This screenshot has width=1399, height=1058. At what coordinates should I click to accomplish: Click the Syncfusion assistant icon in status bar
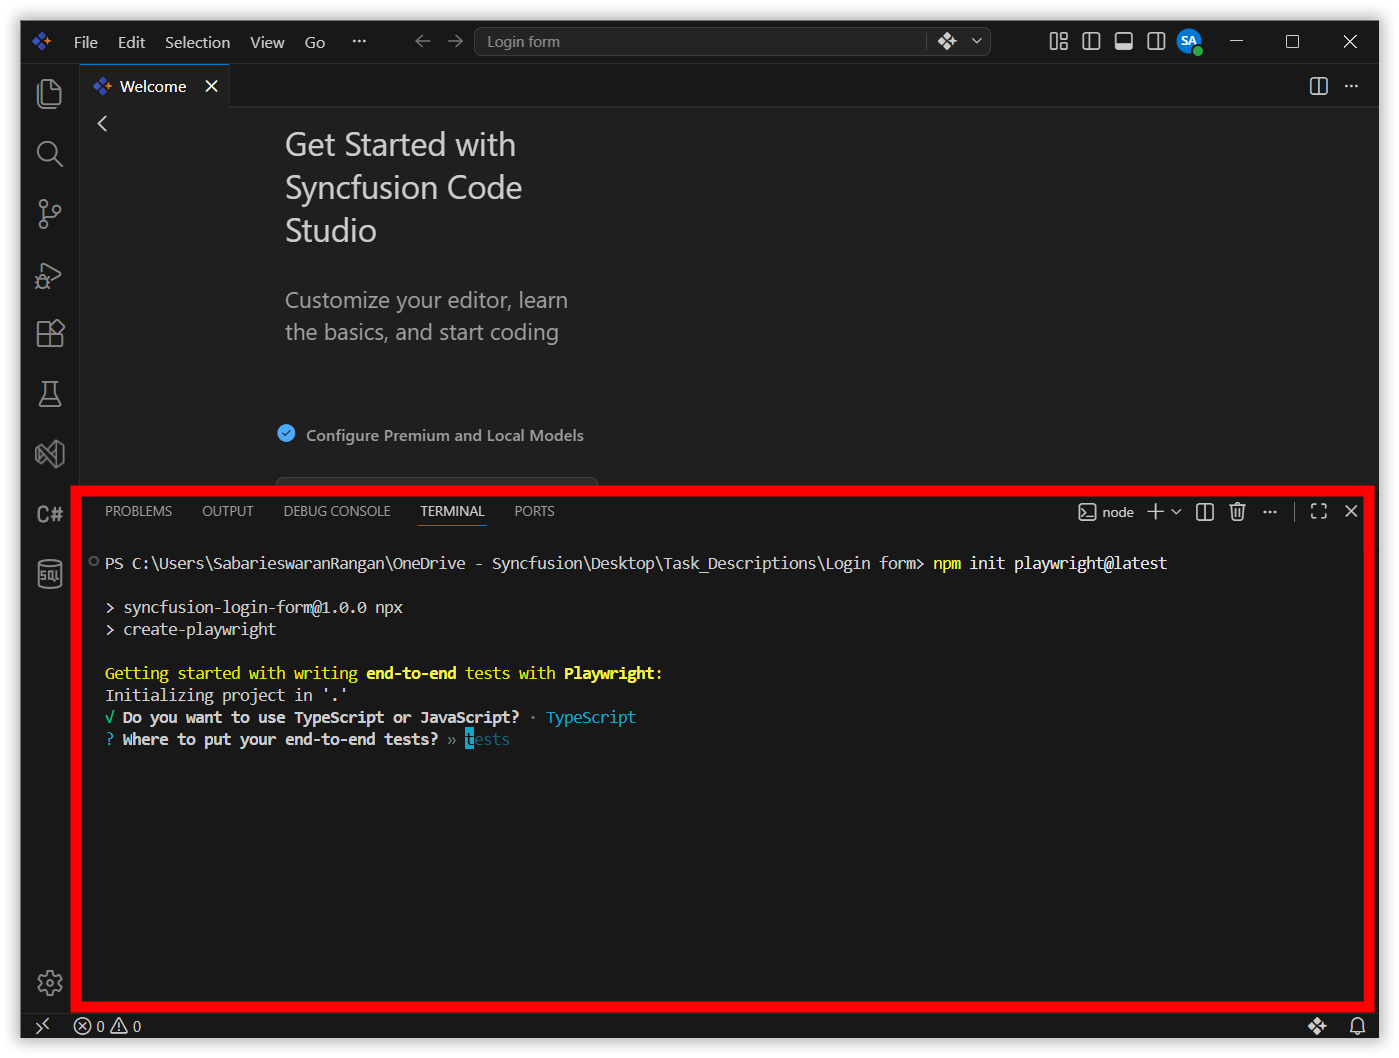(x=1317, y=1026)
